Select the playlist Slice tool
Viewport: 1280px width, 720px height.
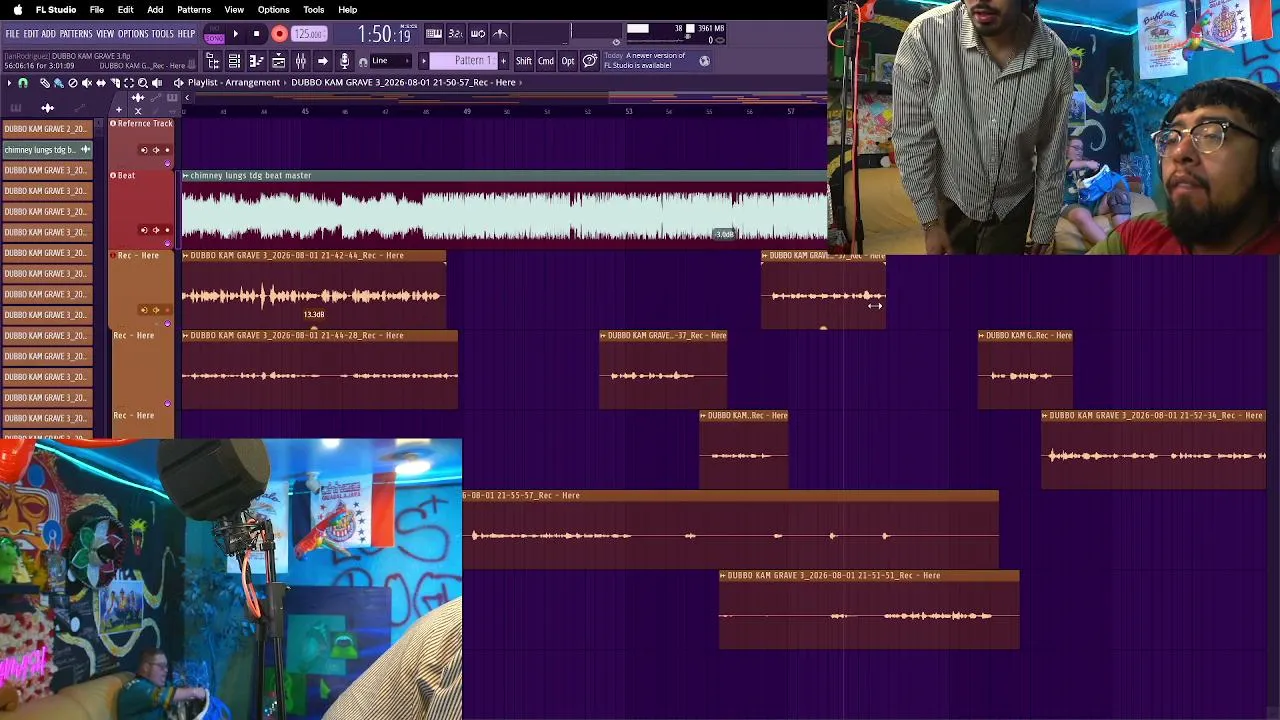click(x=115, y=83)
